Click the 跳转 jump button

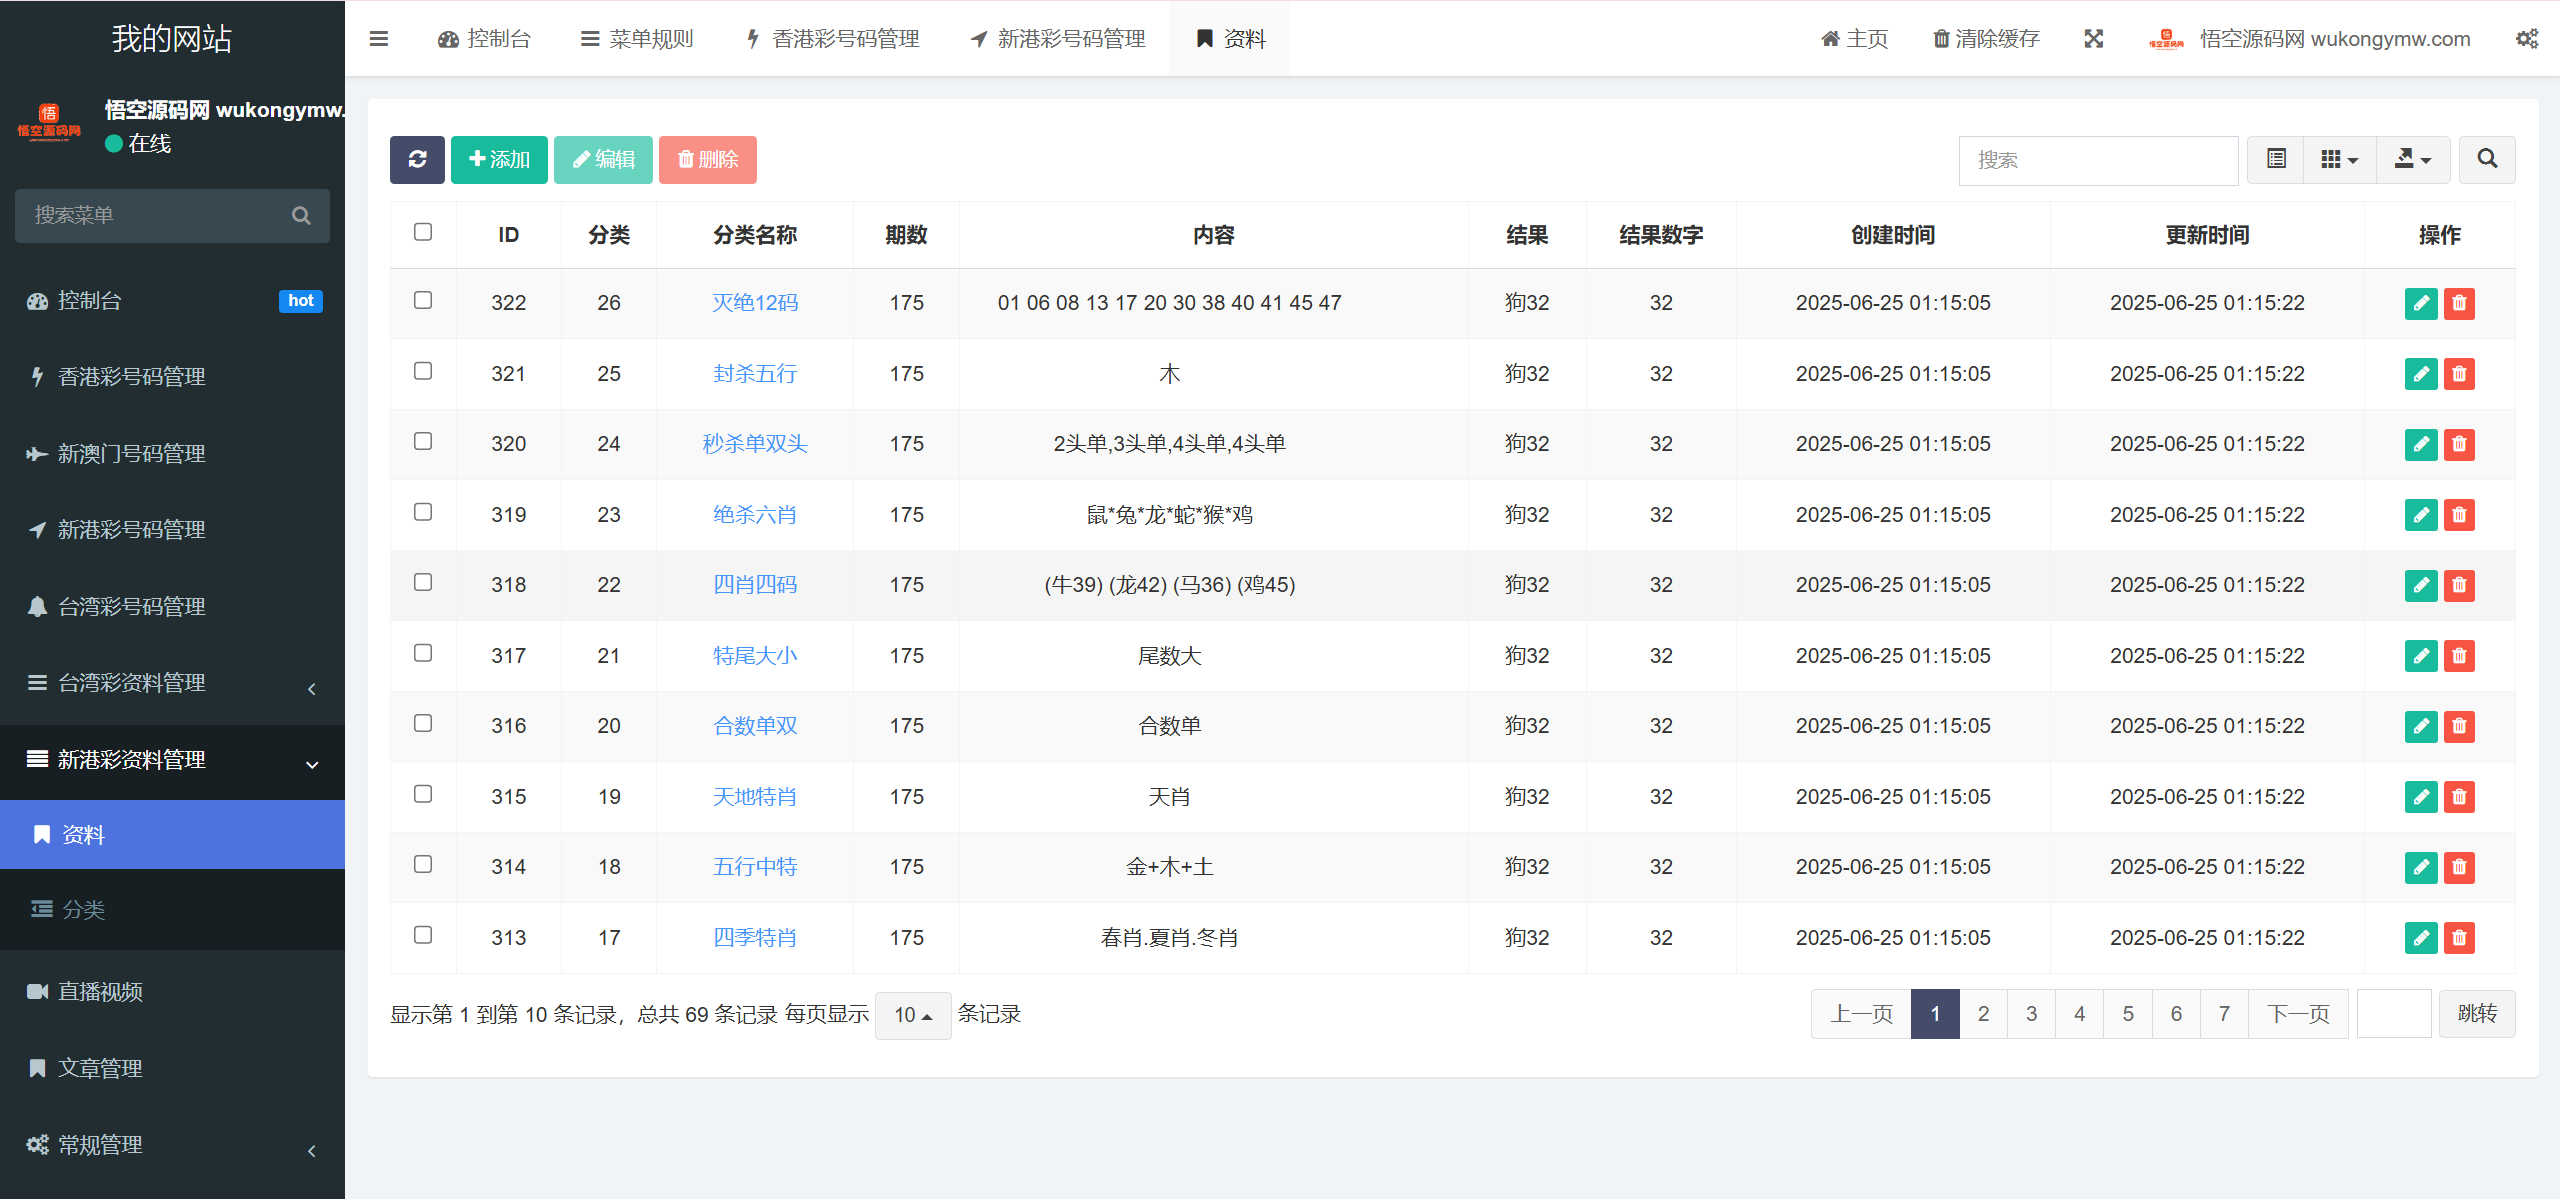click(x=2477, y=1015)
